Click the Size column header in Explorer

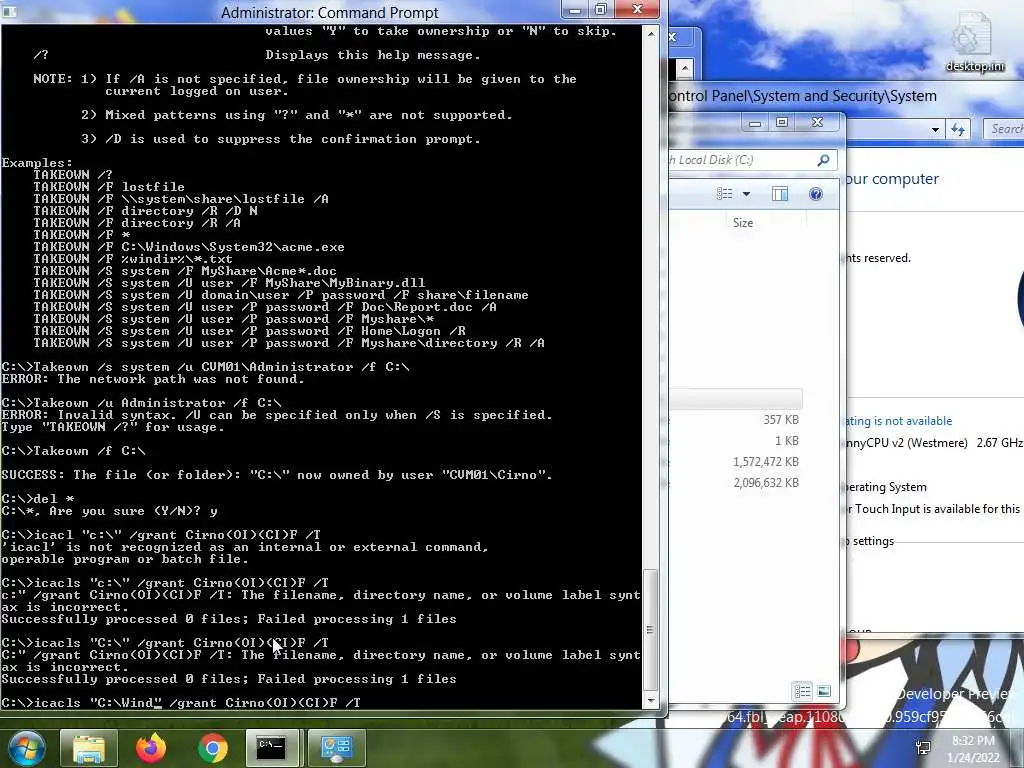(743, 223)
